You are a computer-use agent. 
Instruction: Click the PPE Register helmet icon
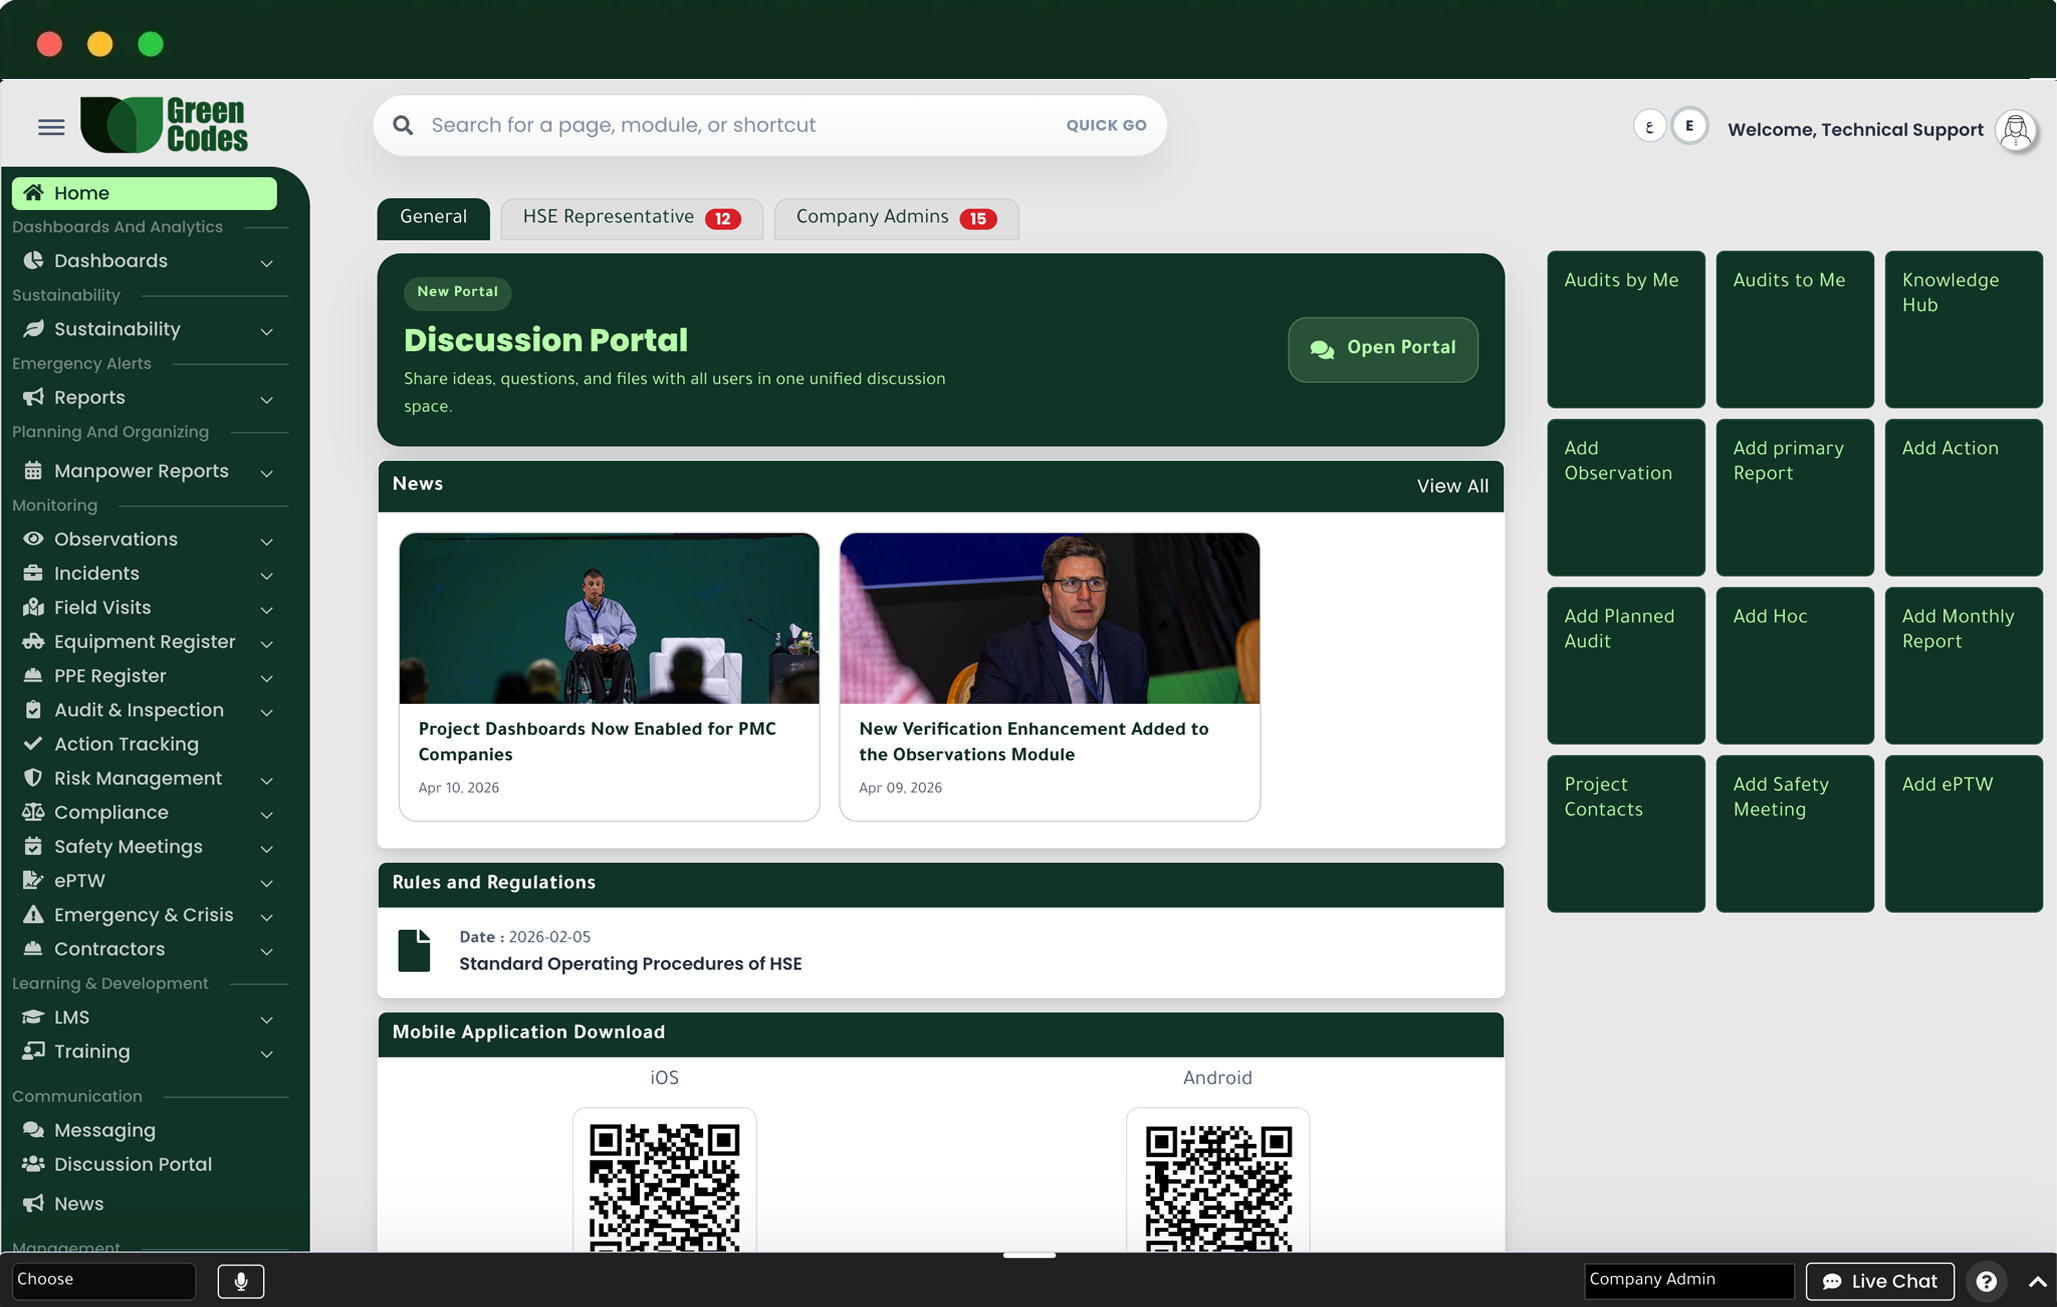[33, 675]
